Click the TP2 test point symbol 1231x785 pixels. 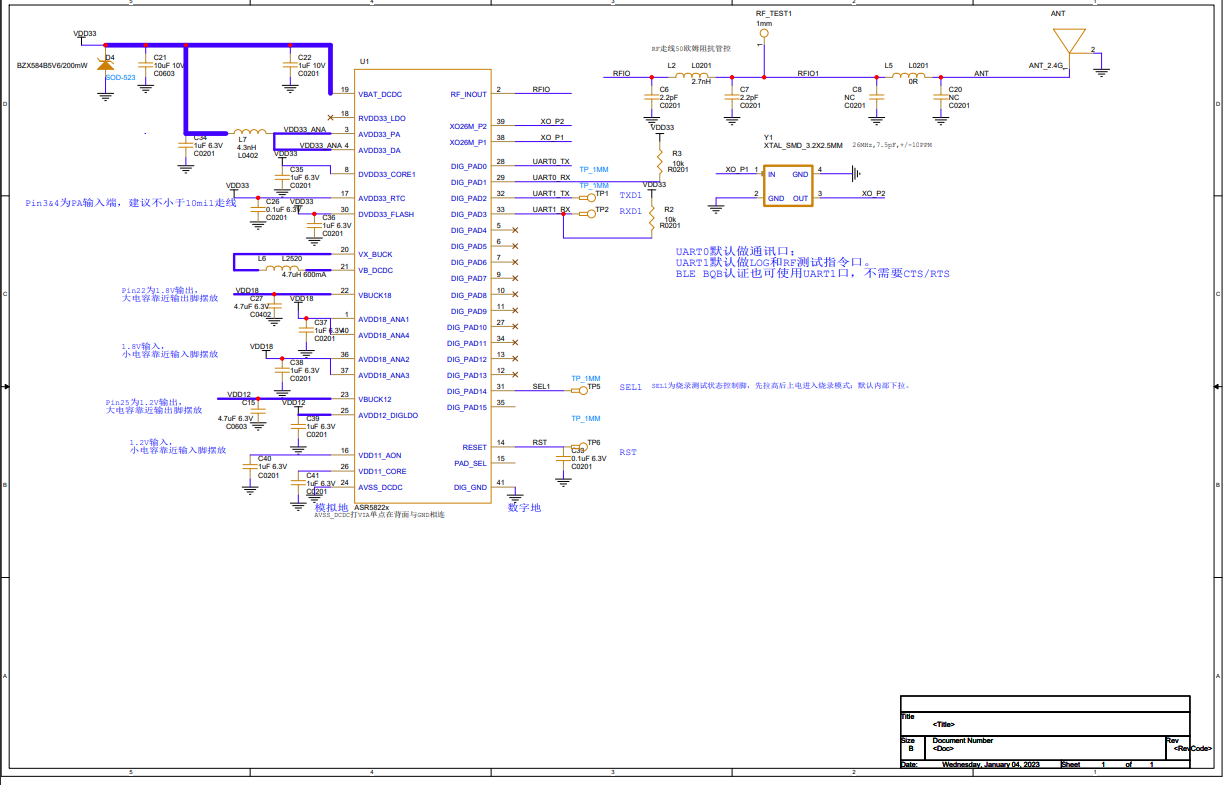point(589,213)
